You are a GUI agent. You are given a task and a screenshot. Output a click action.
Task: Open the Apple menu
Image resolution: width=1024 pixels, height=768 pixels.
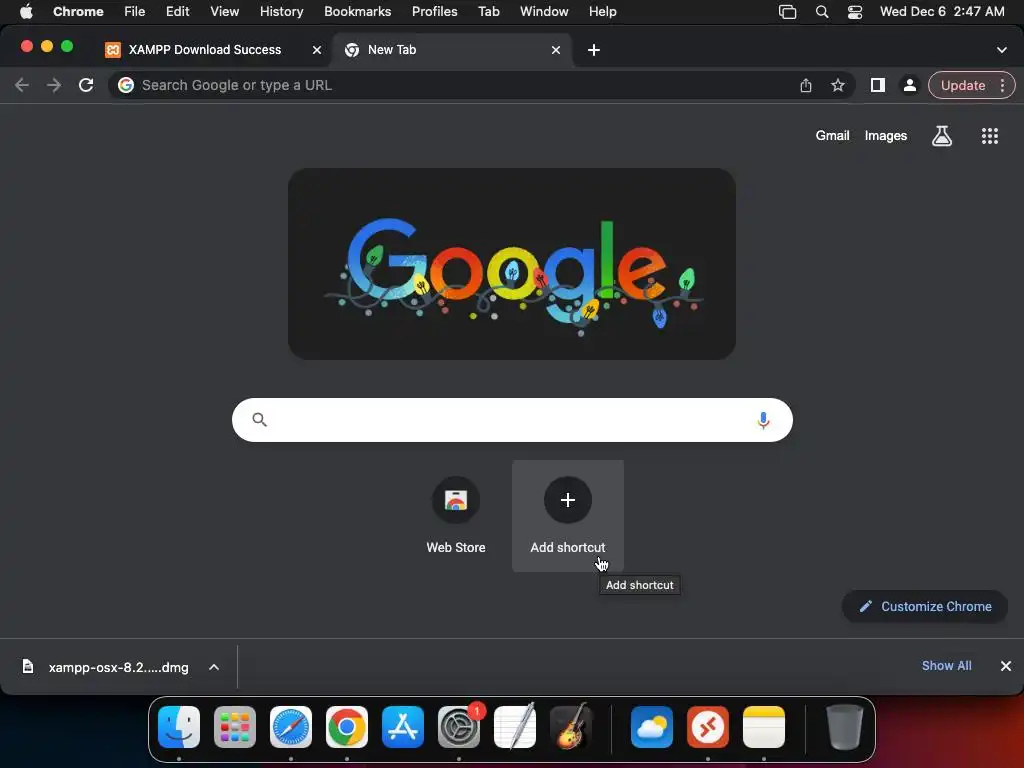[x=26, y=12]
